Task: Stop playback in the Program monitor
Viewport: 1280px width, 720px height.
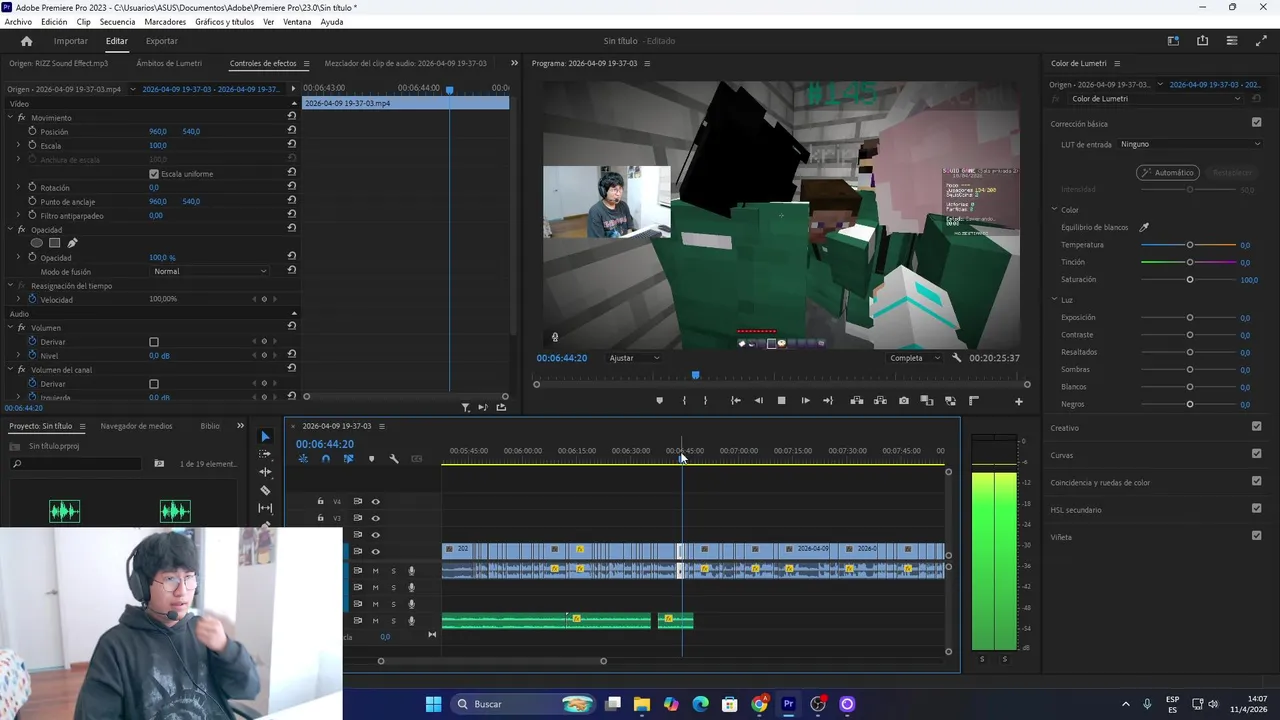Action: coord(782,401)
